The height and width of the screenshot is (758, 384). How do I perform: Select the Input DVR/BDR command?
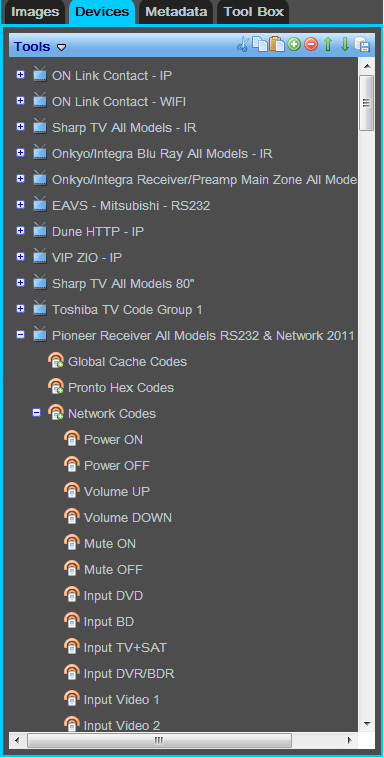[129, 674]
